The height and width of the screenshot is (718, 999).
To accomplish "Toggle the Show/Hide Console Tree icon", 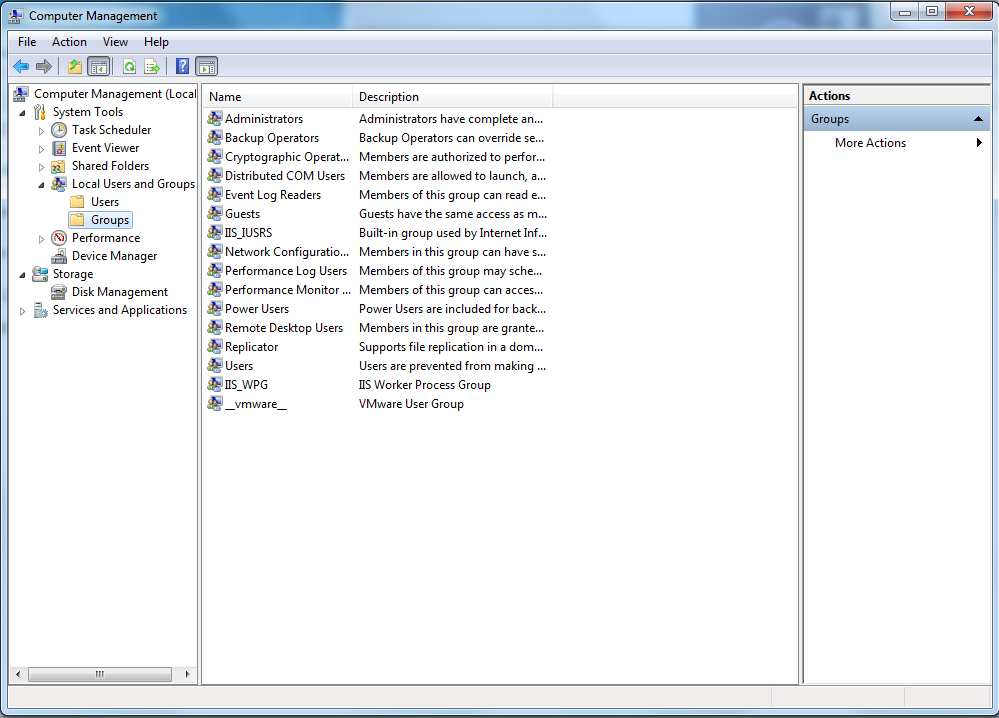I will 99,66.
